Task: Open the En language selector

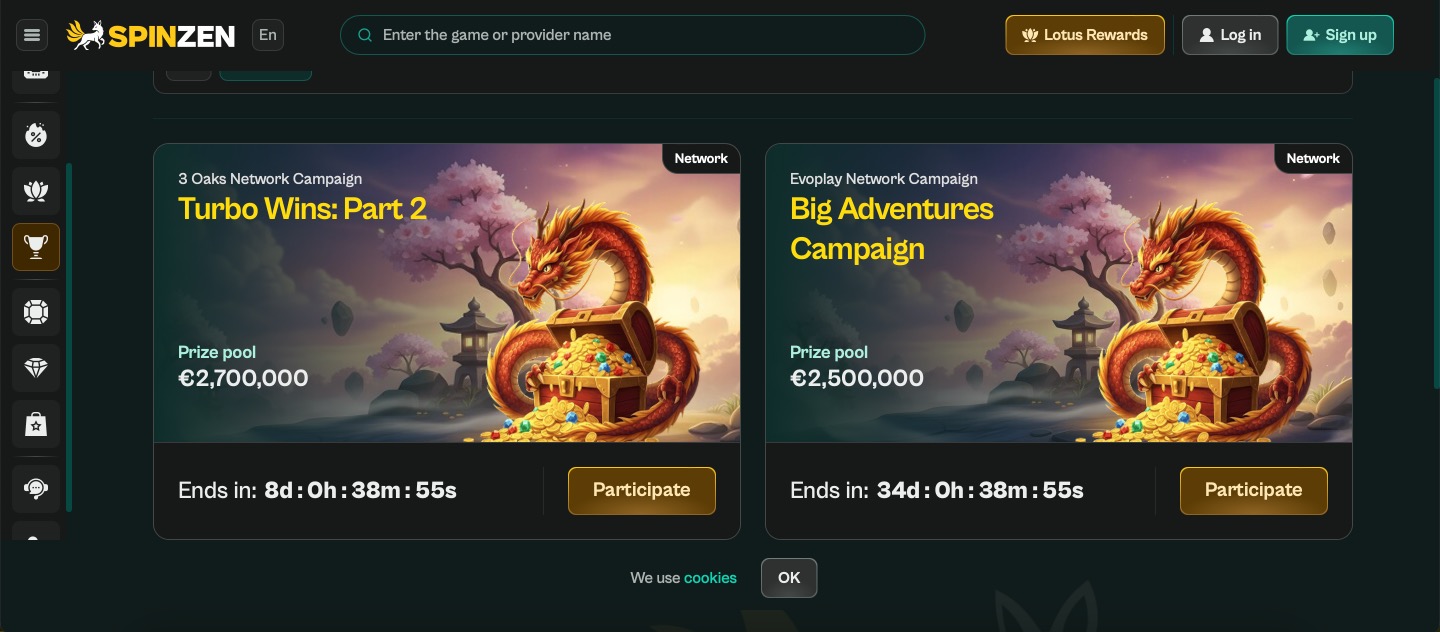Action: pos(268,35)
